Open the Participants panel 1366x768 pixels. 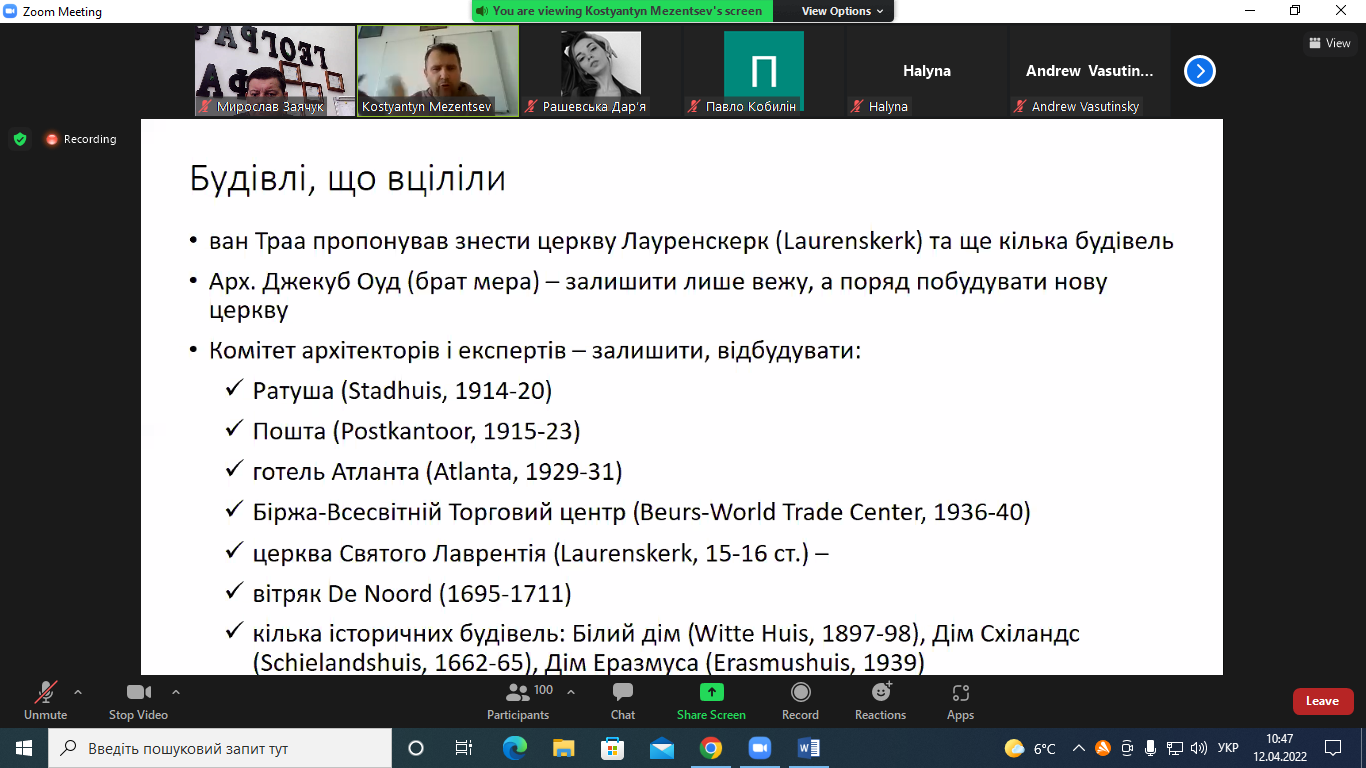[518, 700]
